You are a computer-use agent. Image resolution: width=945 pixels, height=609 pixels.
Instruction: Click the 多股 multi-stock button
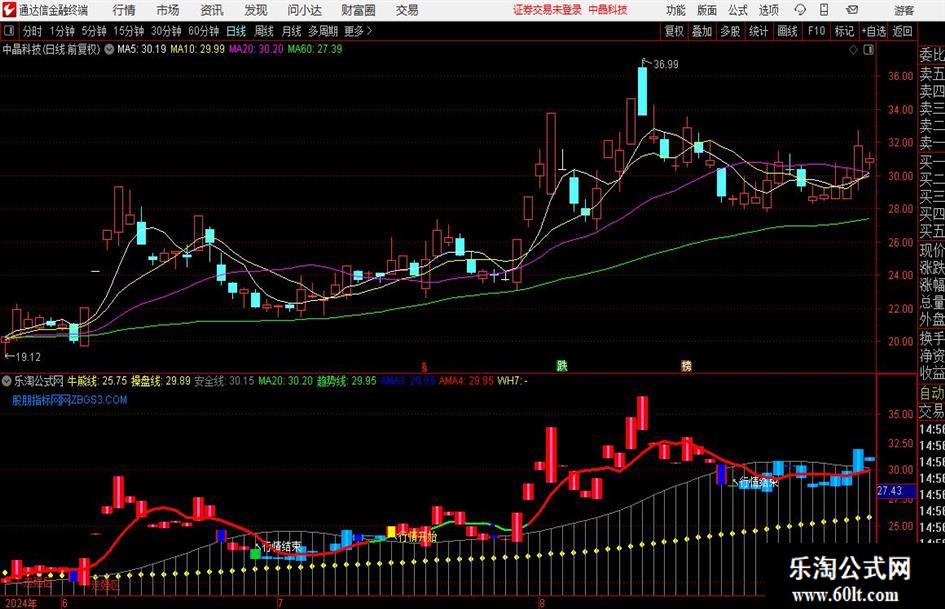(730, 31)
